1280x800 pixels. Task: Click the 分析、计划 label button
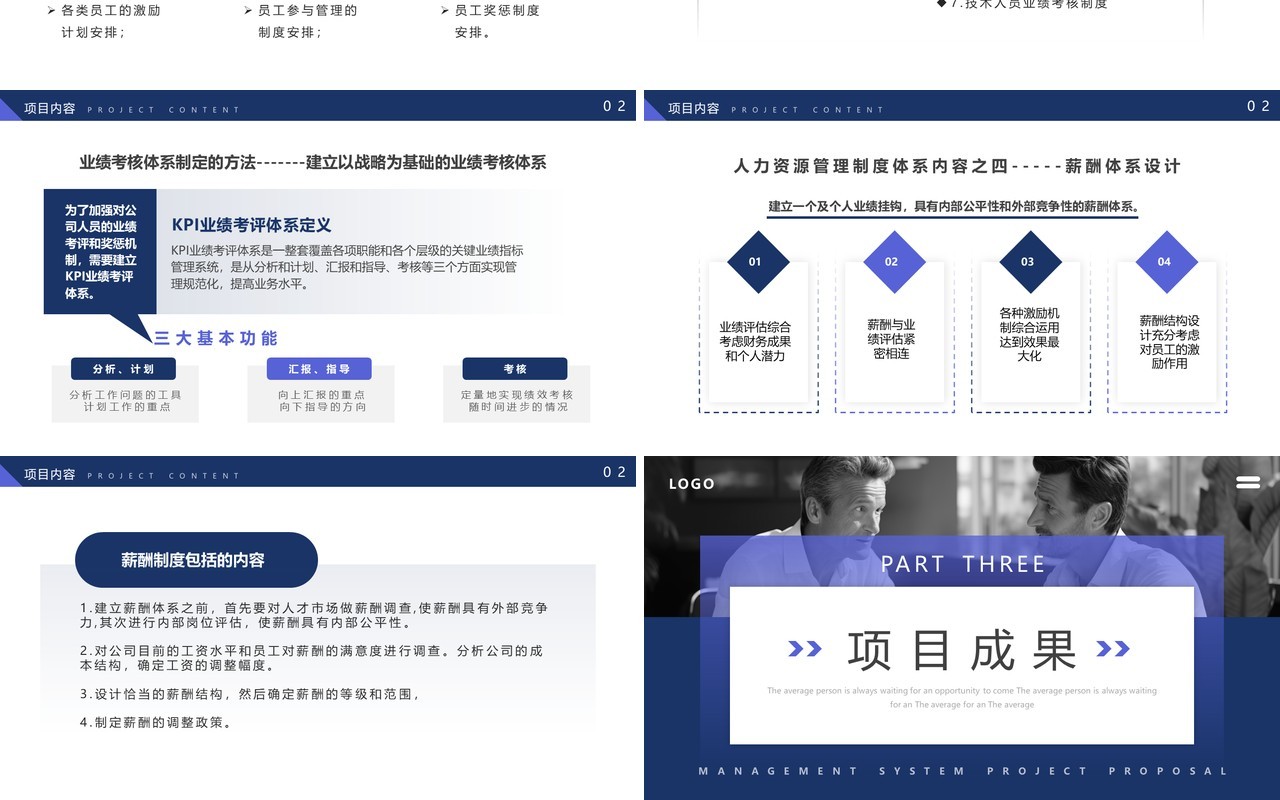click(x=123, y=369)
